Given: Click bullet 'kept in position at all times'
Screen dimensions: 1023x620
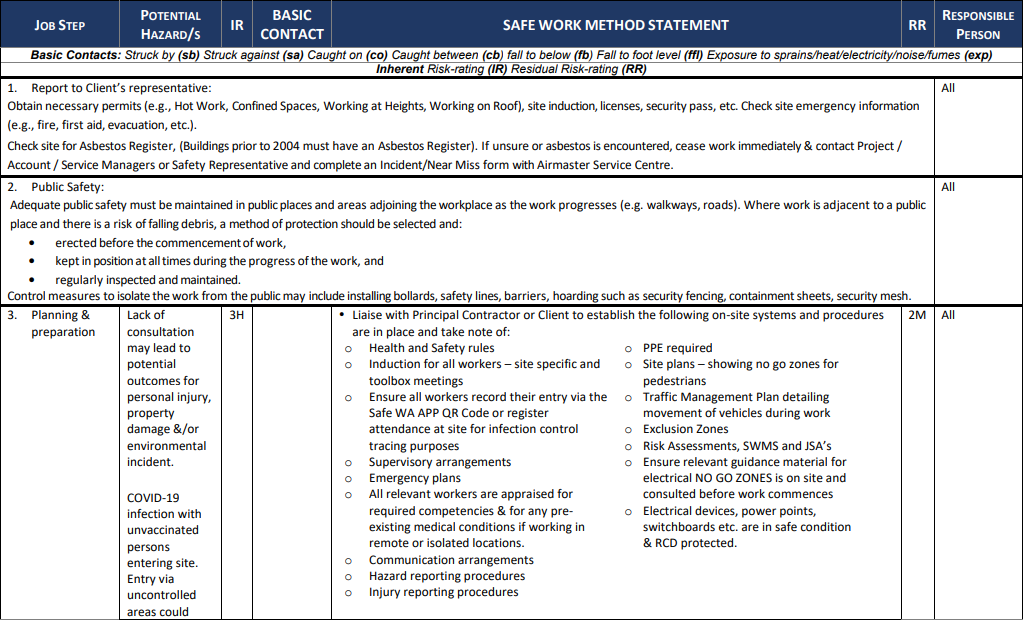Looking at the screenshot, I should pos(219,261).
